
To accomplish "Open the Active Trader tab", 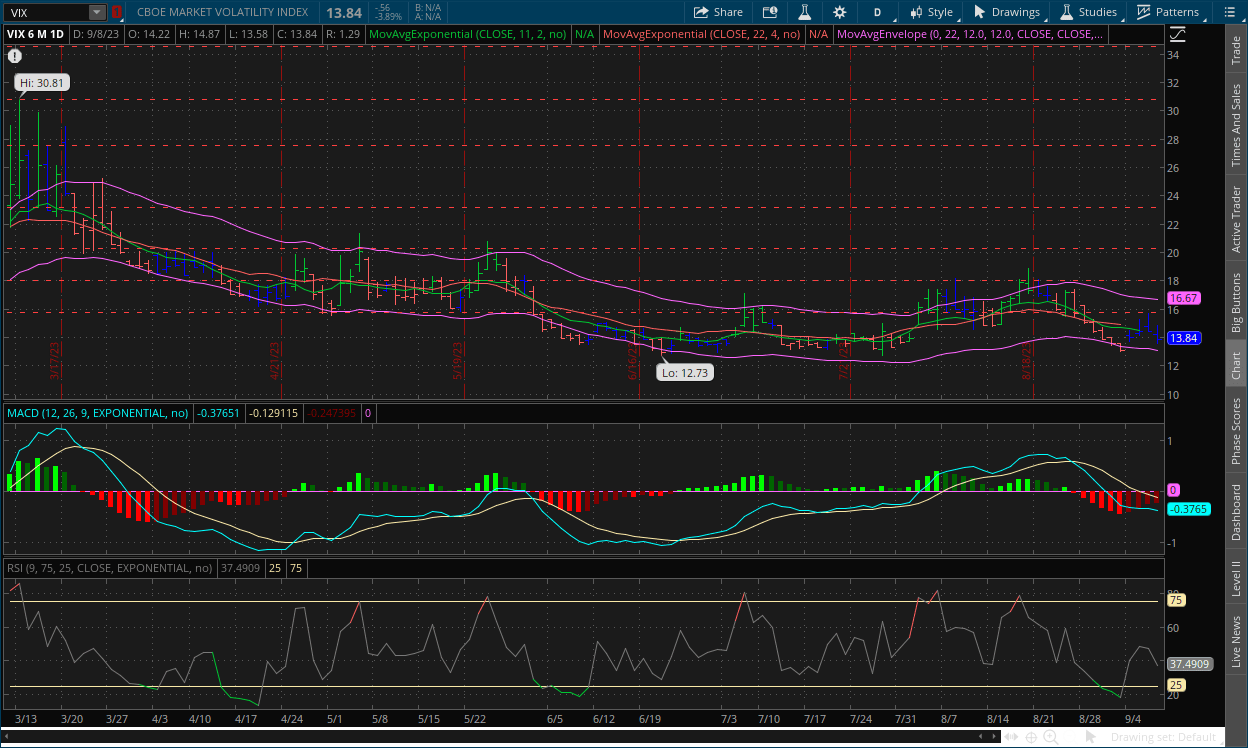I will pyautogui.click(x=1236, y=219).
